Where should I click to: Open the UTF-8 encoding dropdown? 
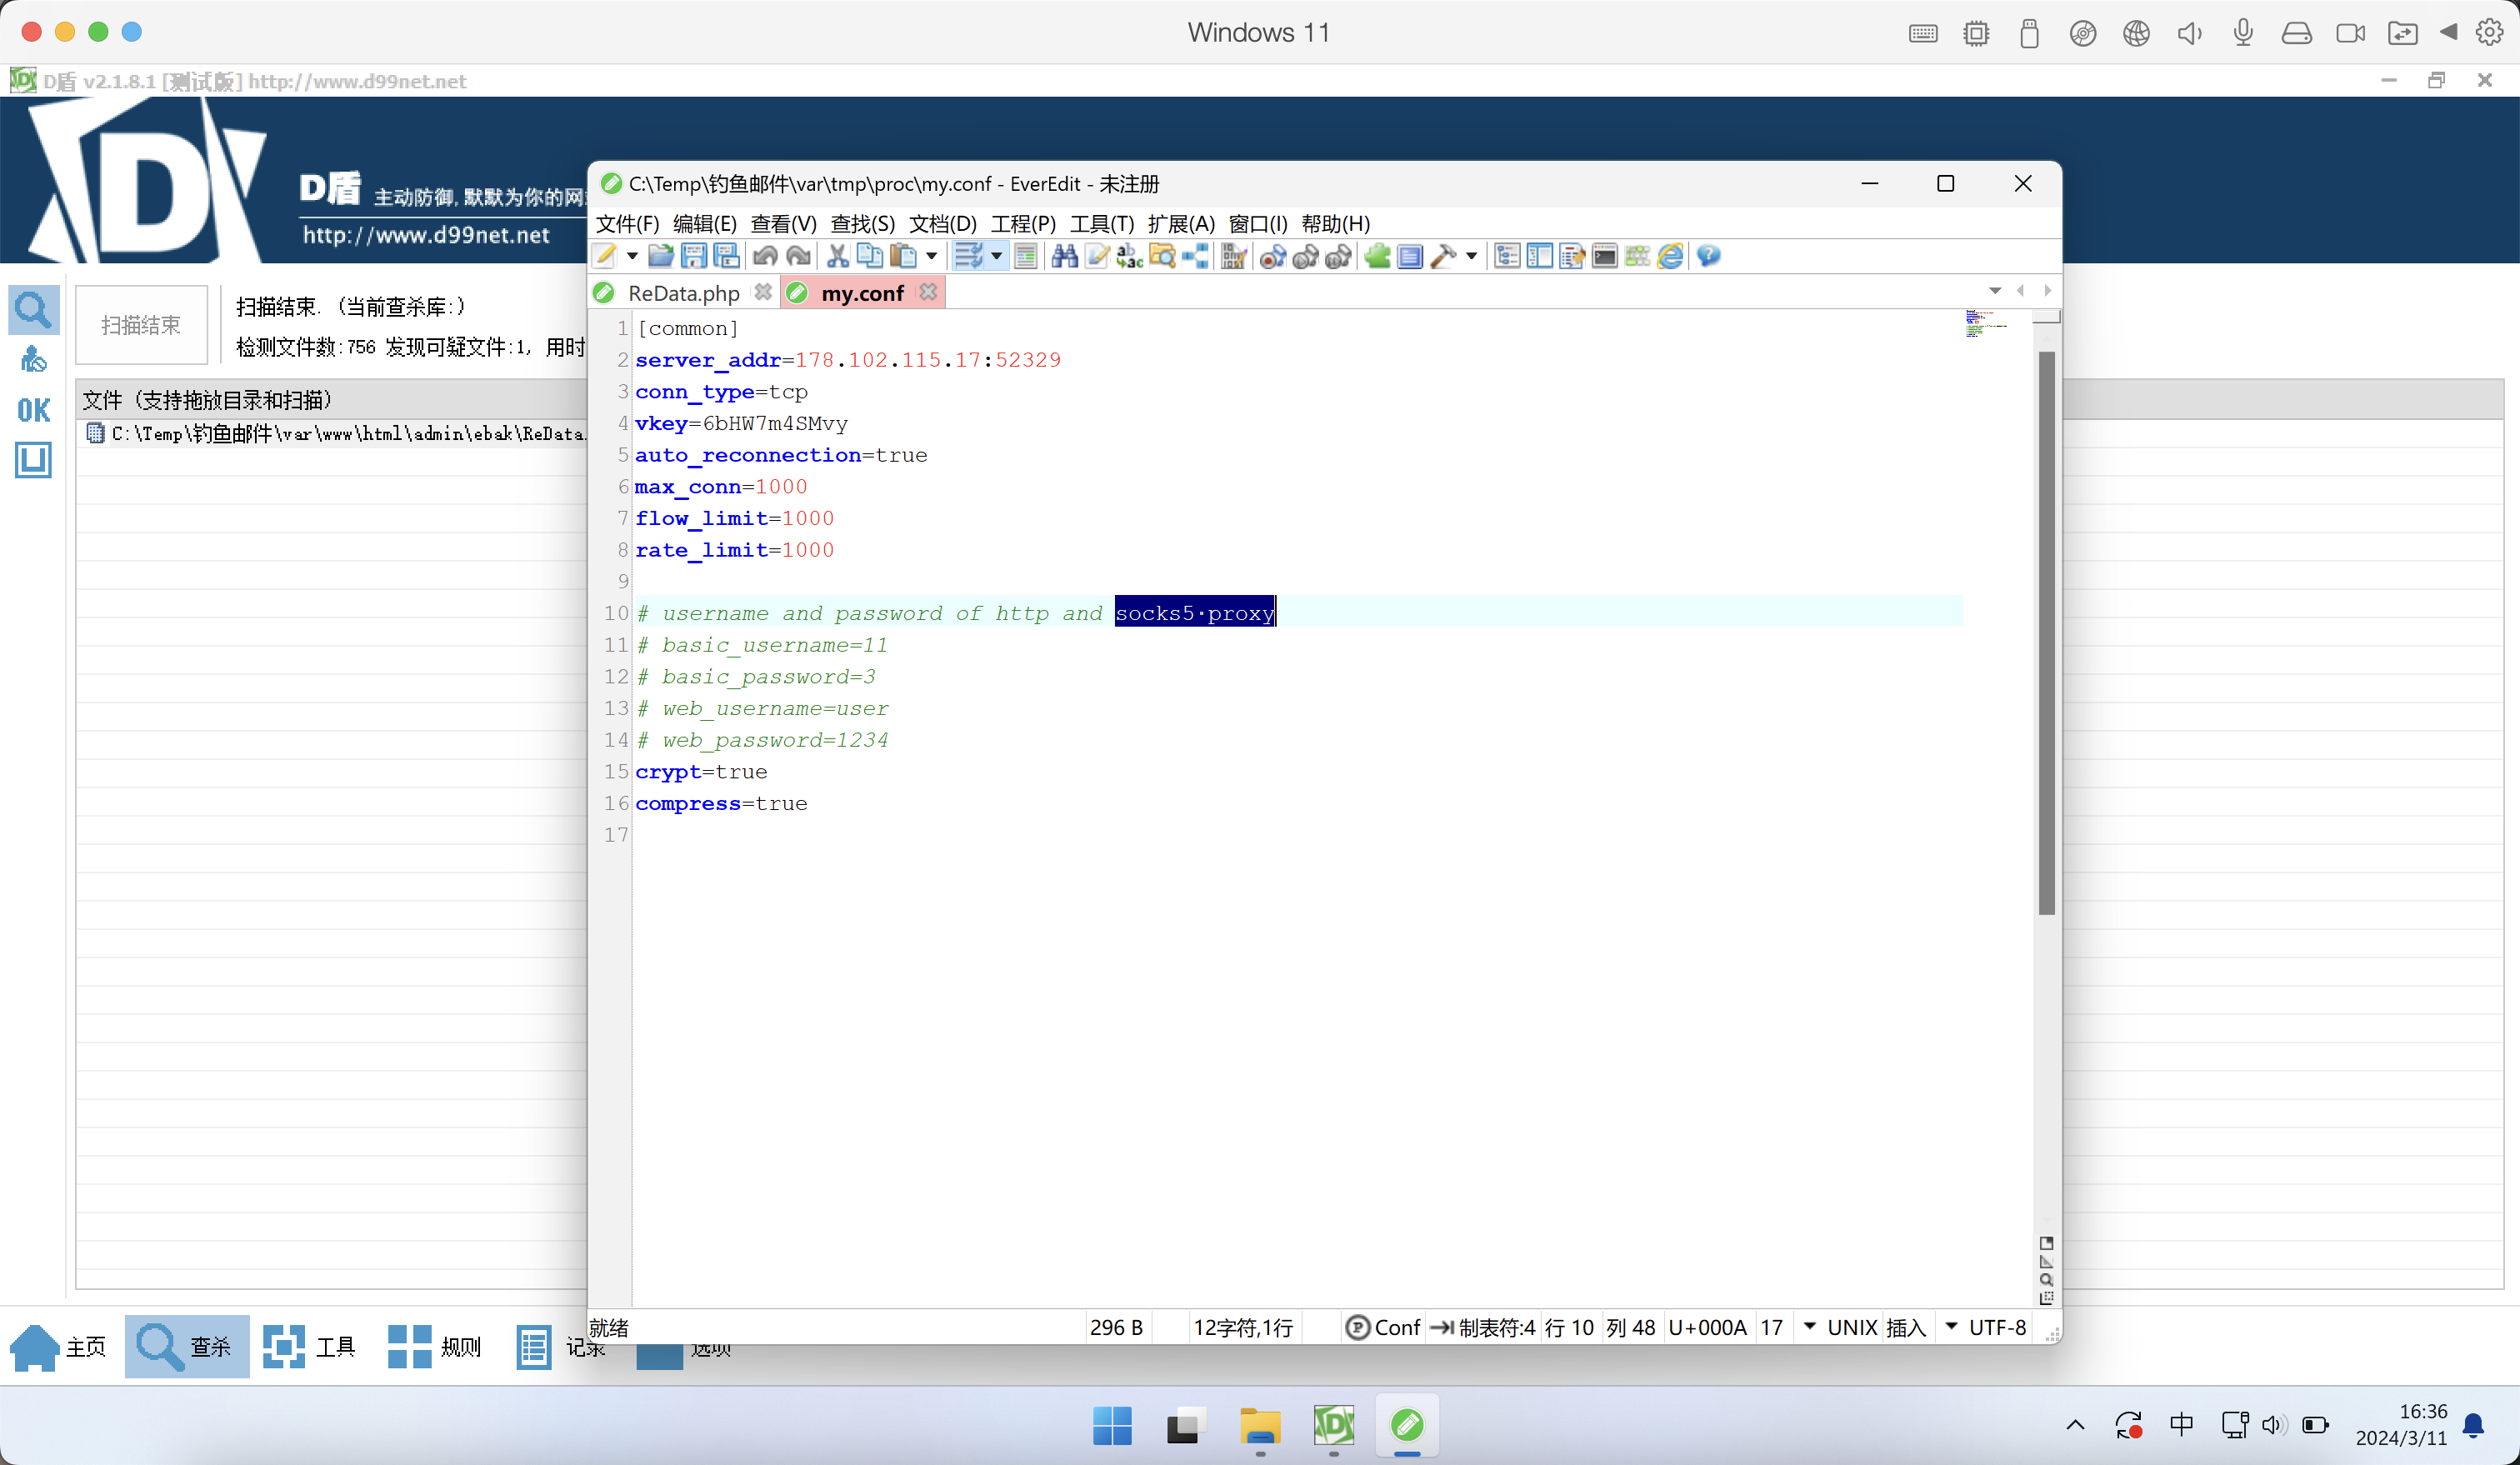click(x=1950, y=1327)
